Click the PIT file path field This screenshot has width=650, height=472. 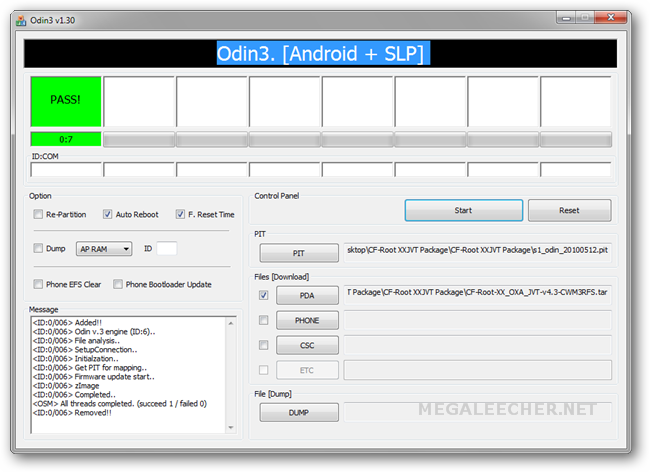coord(478,252)
